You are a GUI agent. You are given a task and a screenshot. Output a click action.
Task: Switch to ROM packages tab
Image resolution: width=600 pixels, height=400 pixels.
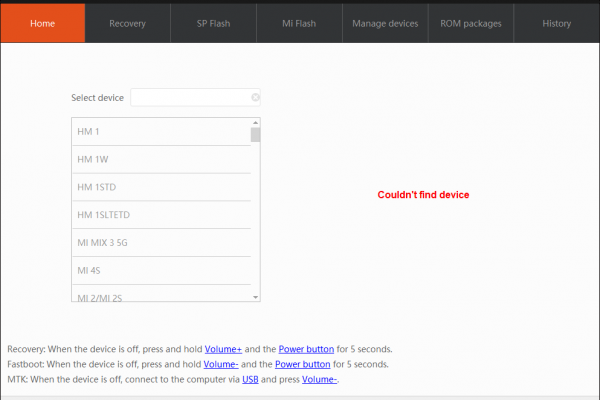[x=471, y=23]
